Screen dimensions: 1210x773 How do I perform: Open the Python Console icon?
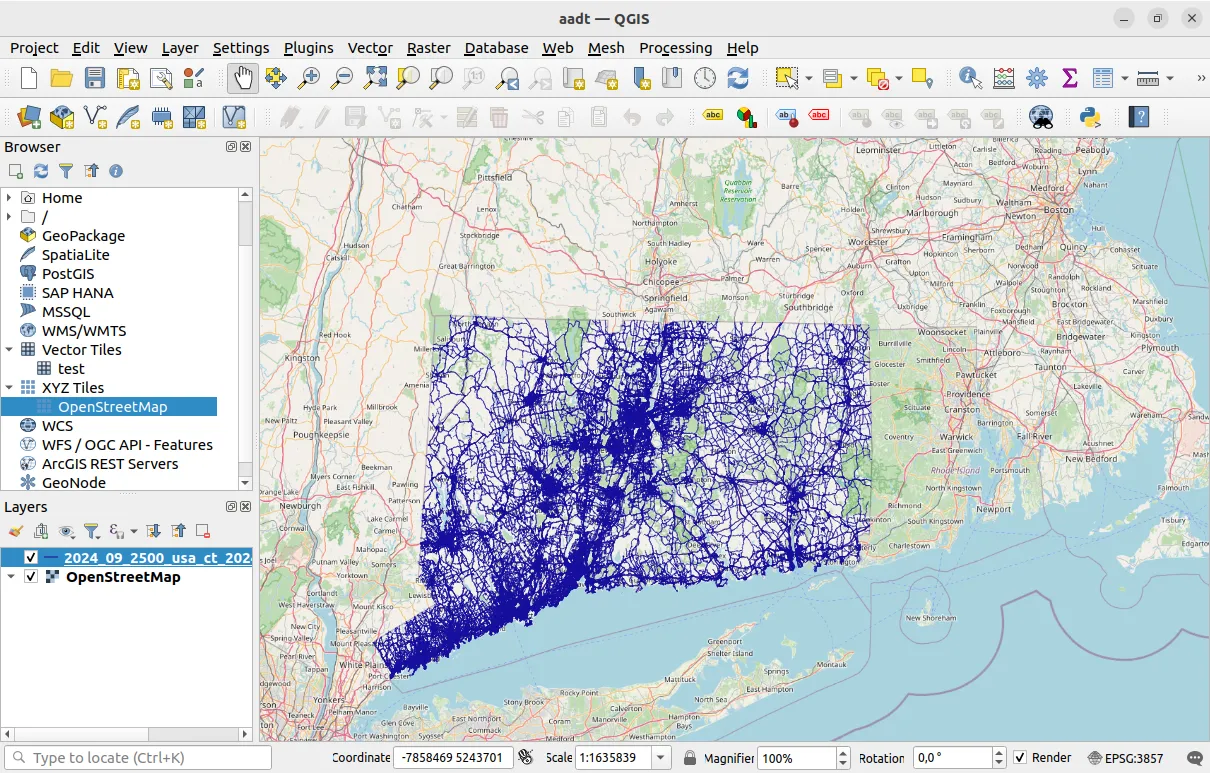tap(1090, 117)
